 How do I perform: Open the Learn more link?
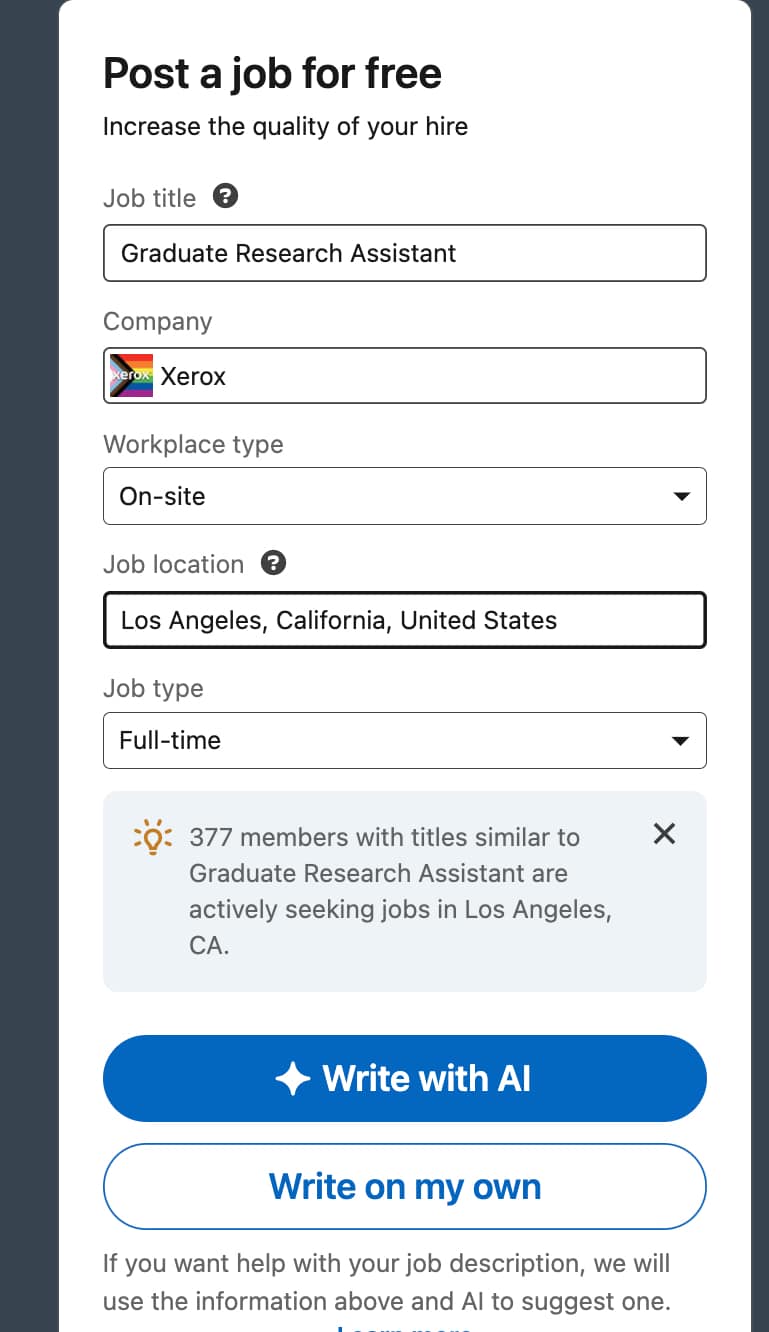(404, 1328)
